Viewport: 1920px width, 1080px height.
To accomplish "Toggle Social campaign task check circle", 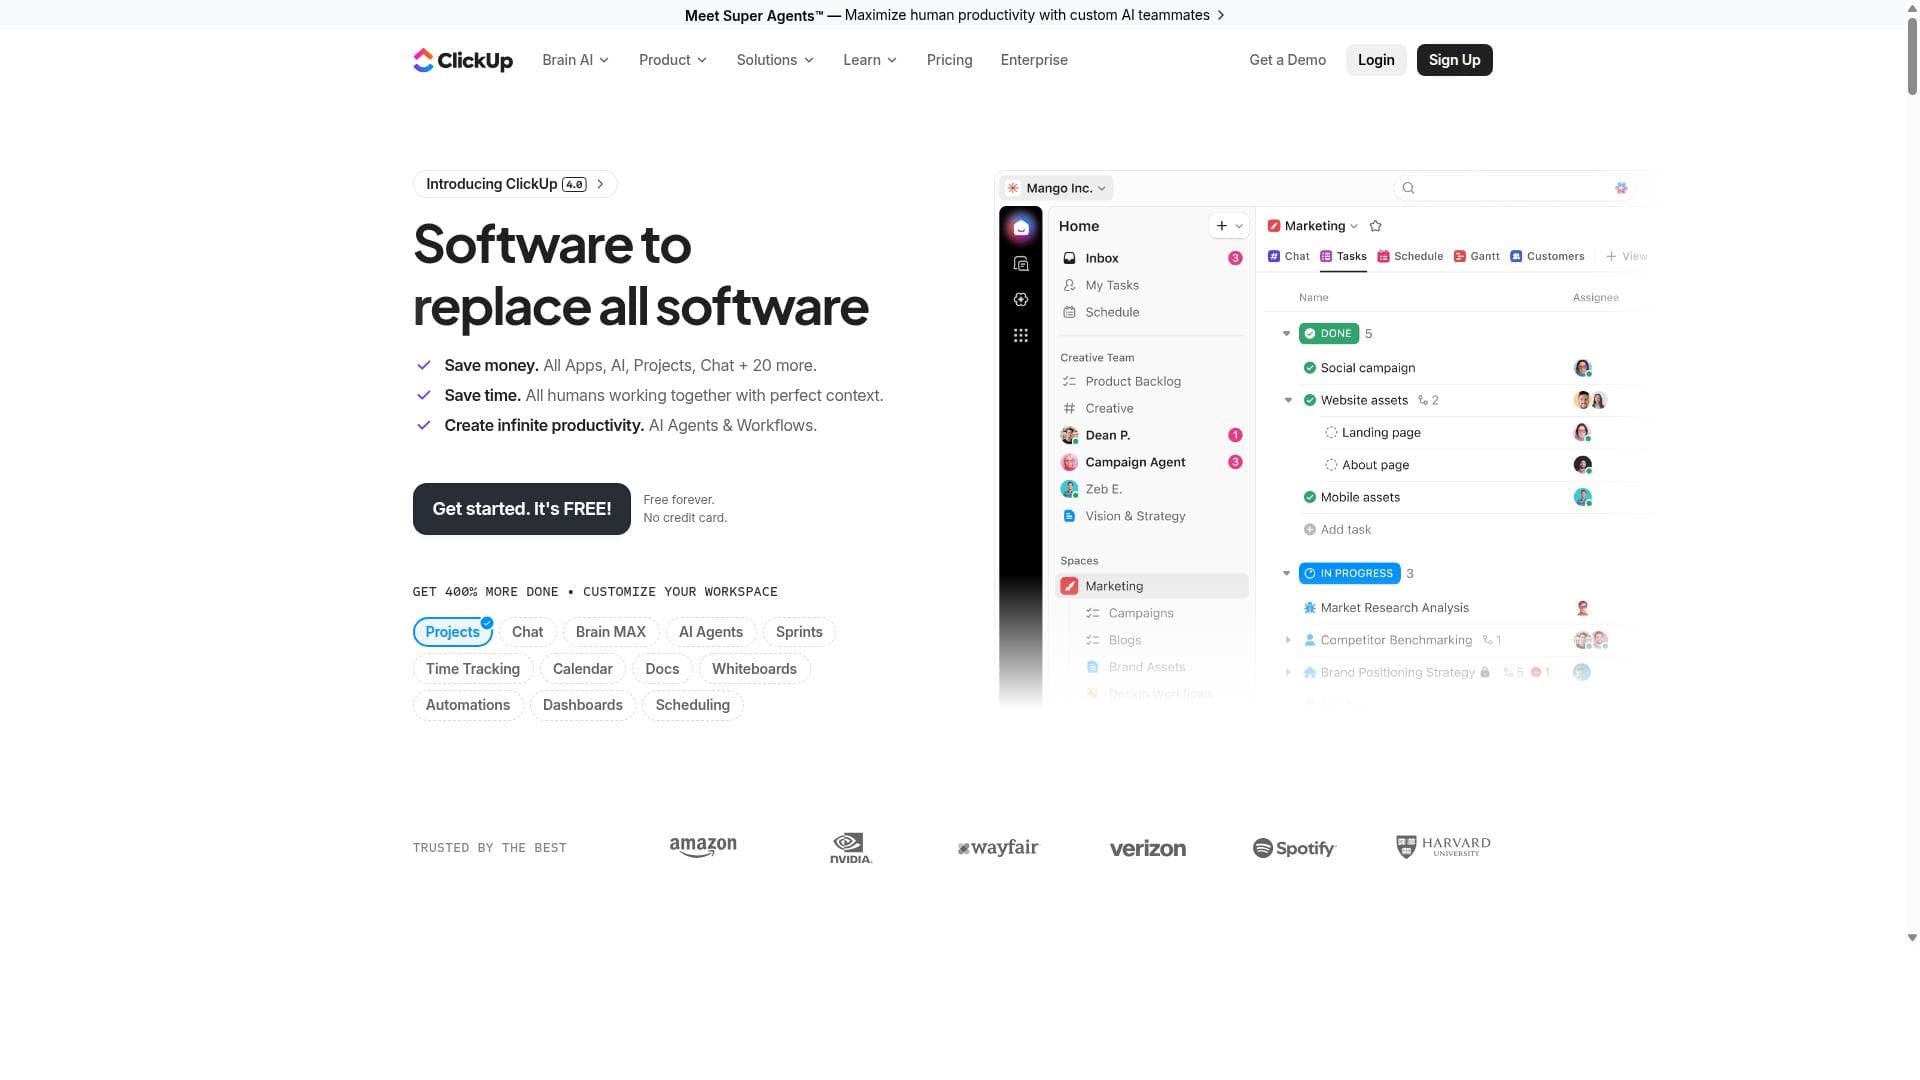I will (x=1310, y=368).
